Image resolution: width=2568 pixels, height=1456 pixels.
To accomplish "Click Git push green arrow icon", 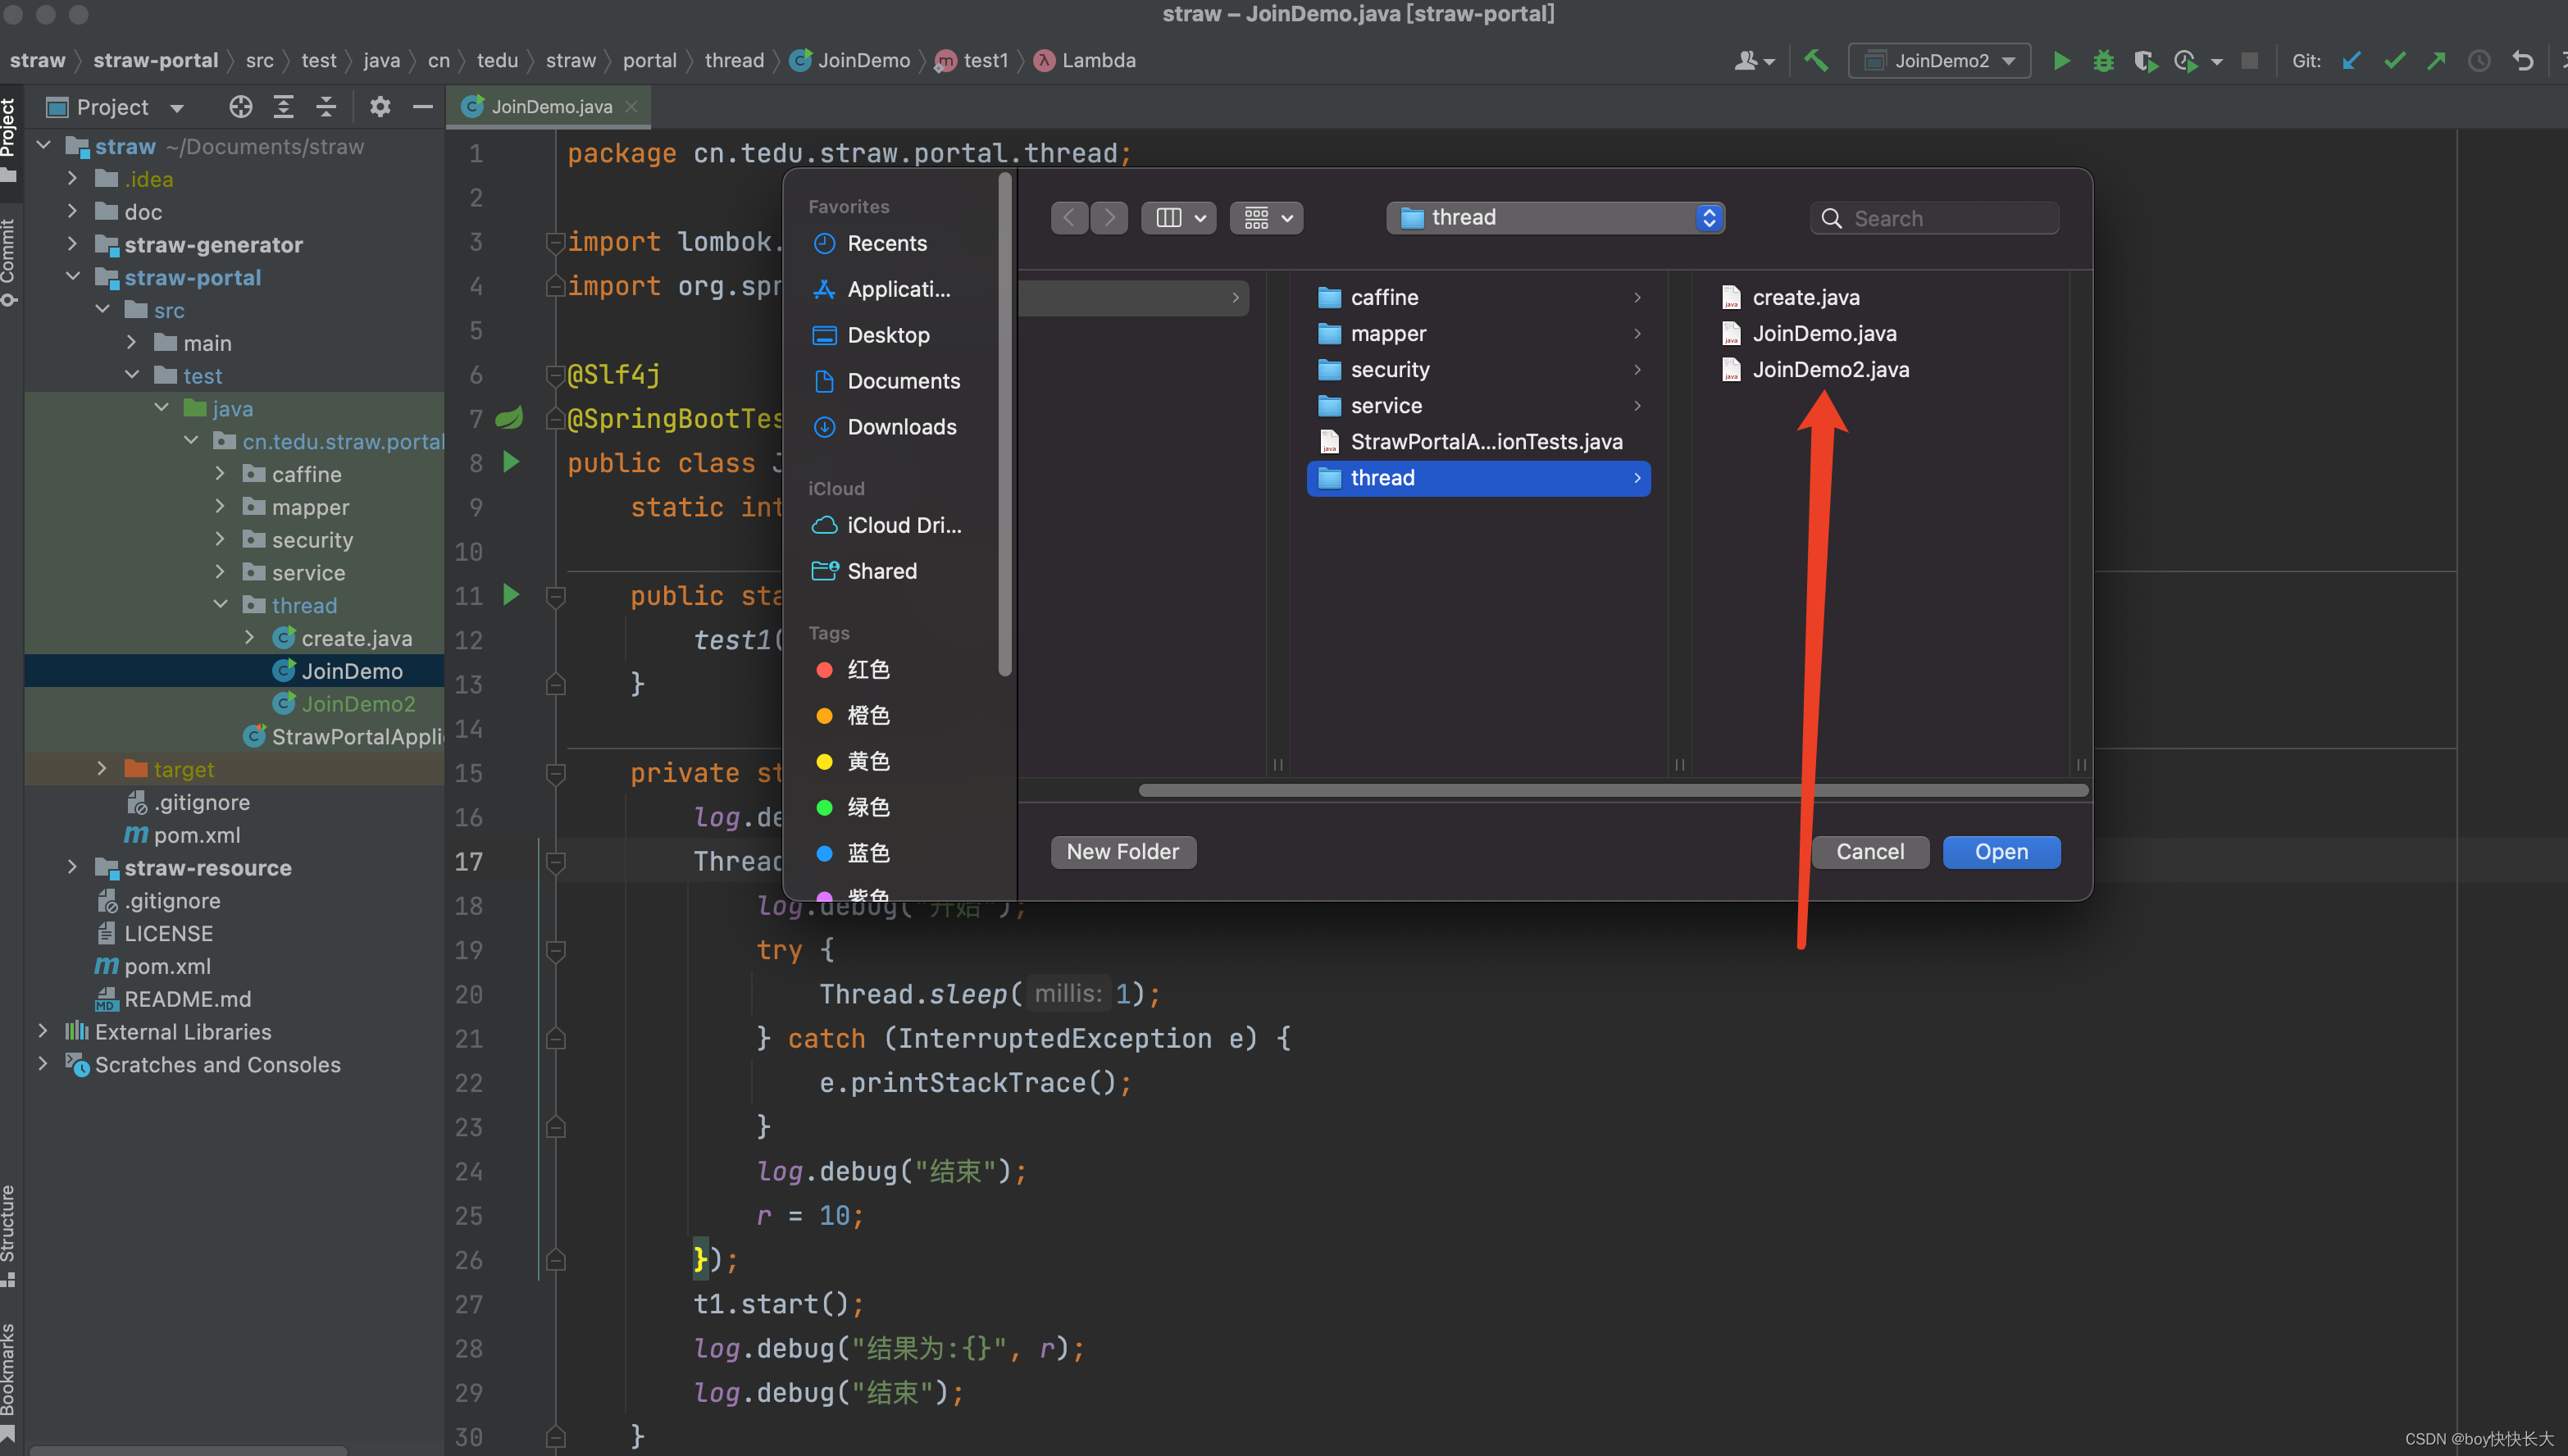I will [2436, 61].
